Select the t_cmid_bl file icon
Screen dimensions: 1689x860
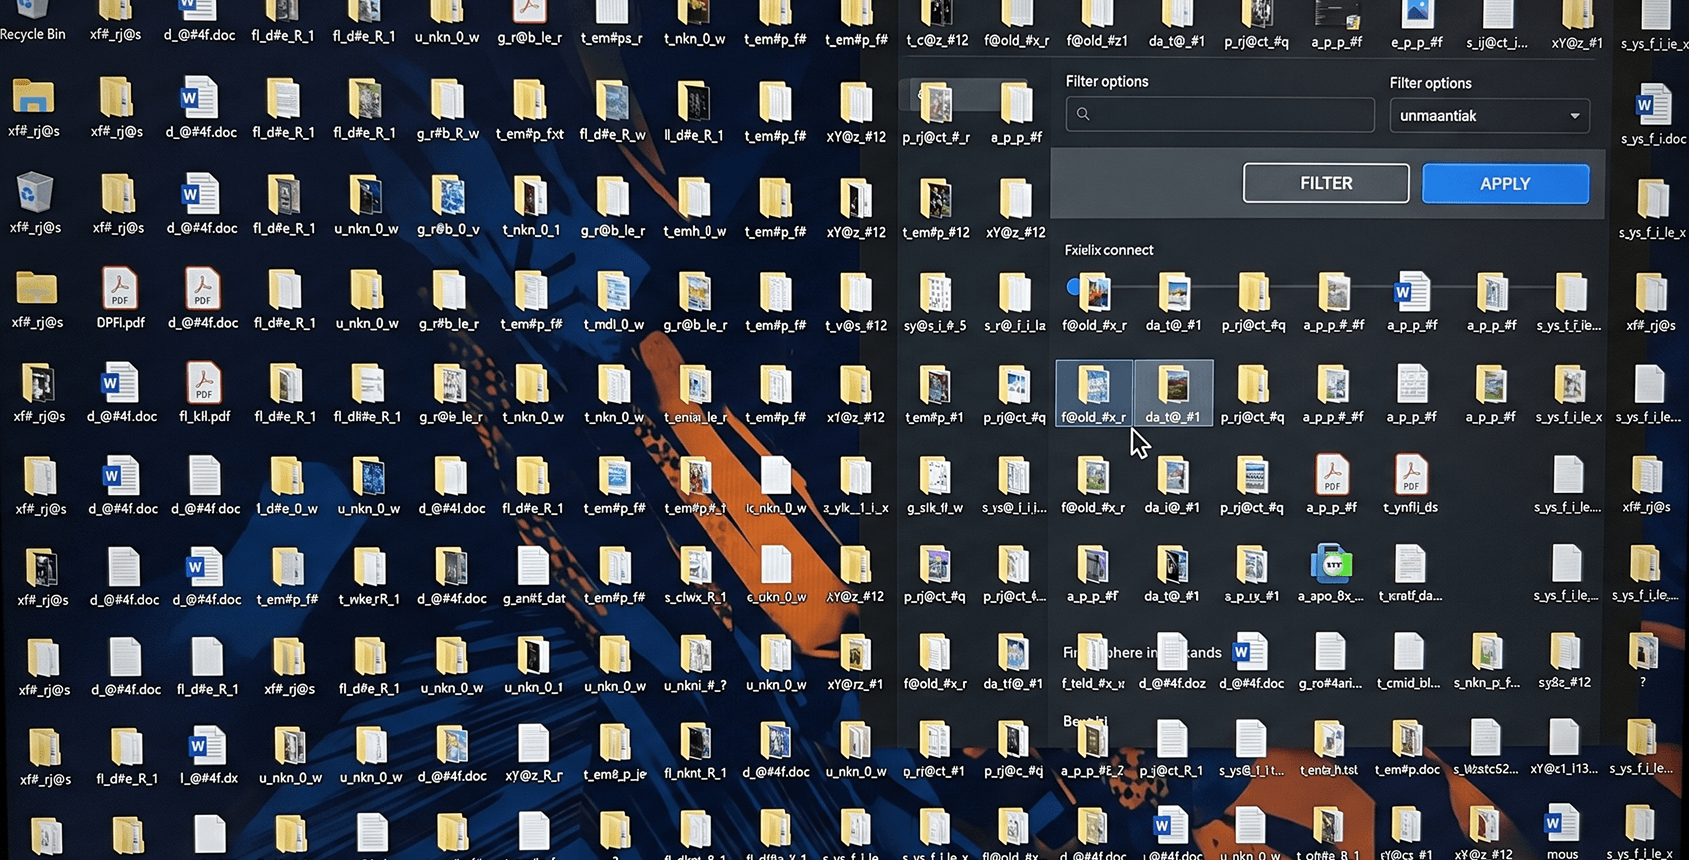pyautogui.click(x=1408, y=653)
